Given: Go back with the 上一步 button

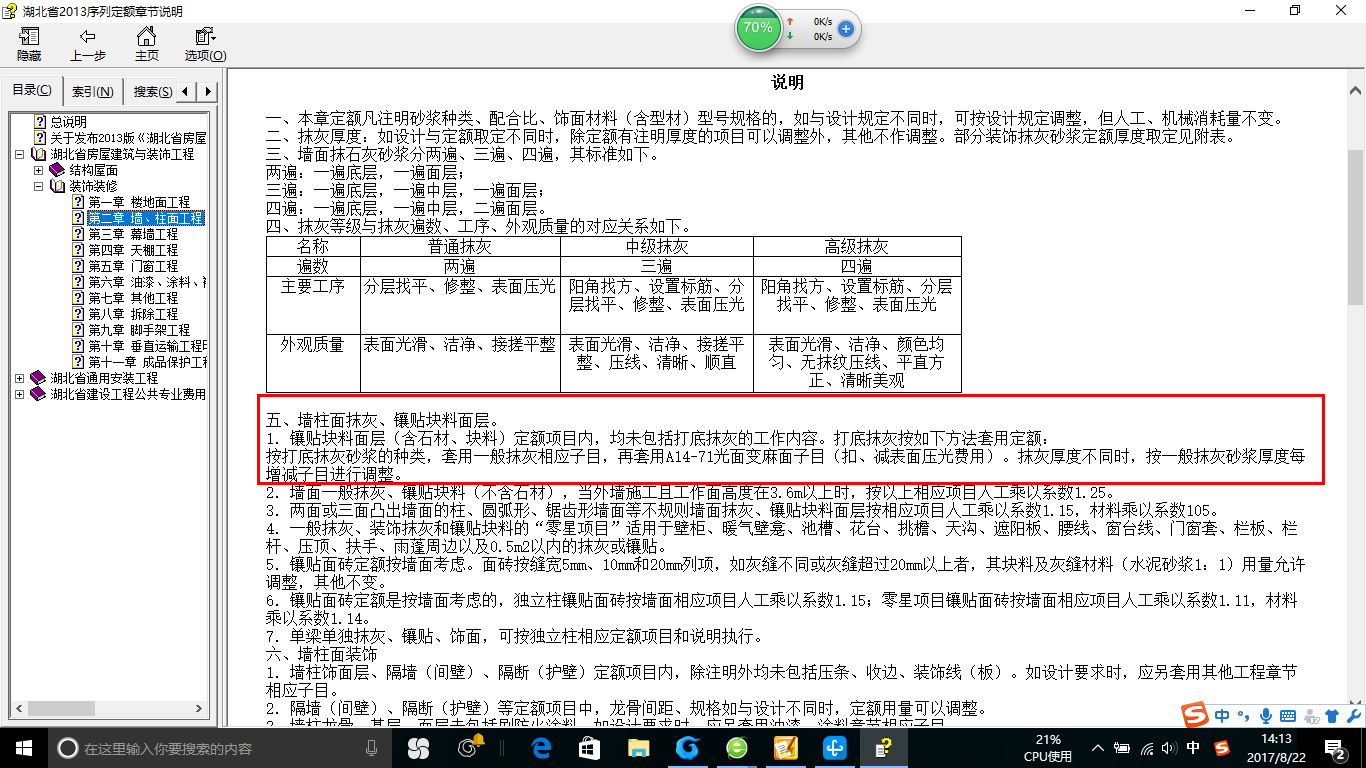Looking at the screenshot, I should pyautogui.click(x=88, y=44).
